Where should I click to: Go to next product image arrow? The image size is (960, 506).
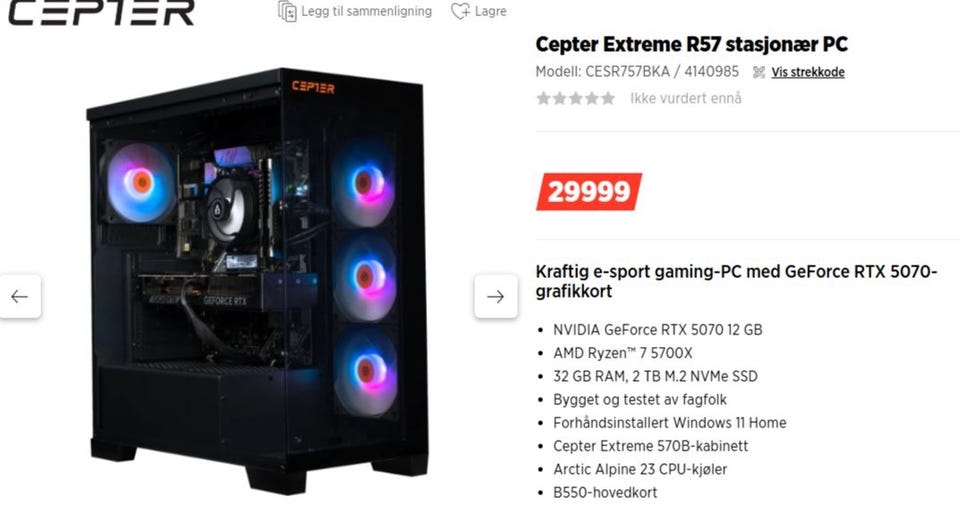click(x=495, y=296)
